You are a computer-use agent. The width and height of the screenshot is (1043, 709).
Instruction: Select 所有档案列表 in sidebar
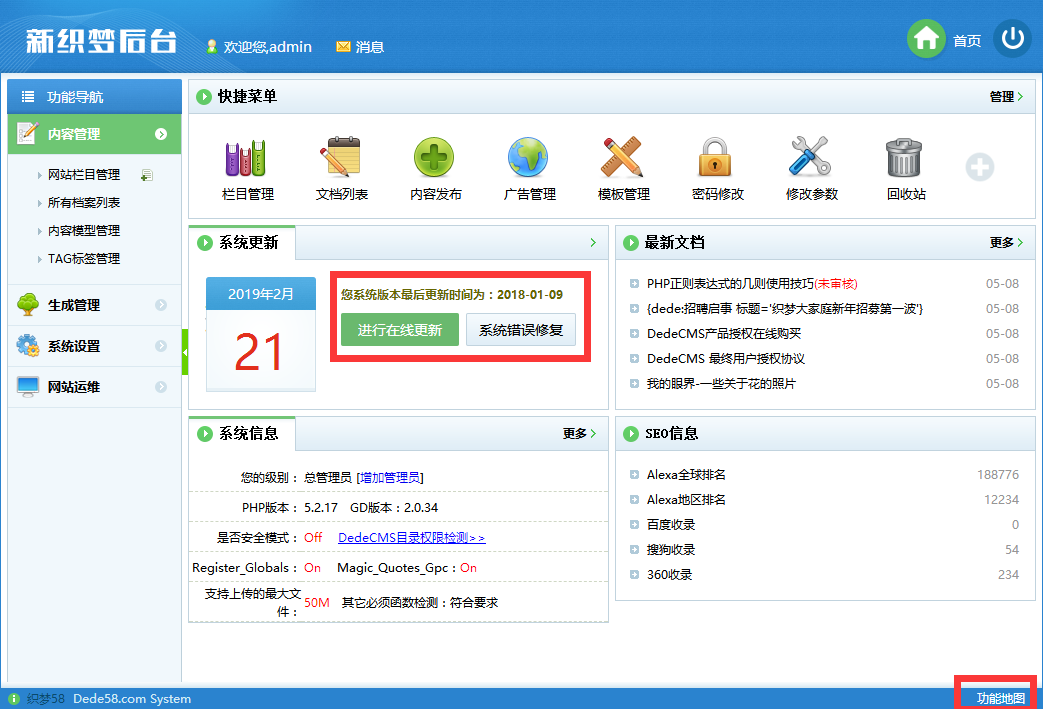point(84,202)
